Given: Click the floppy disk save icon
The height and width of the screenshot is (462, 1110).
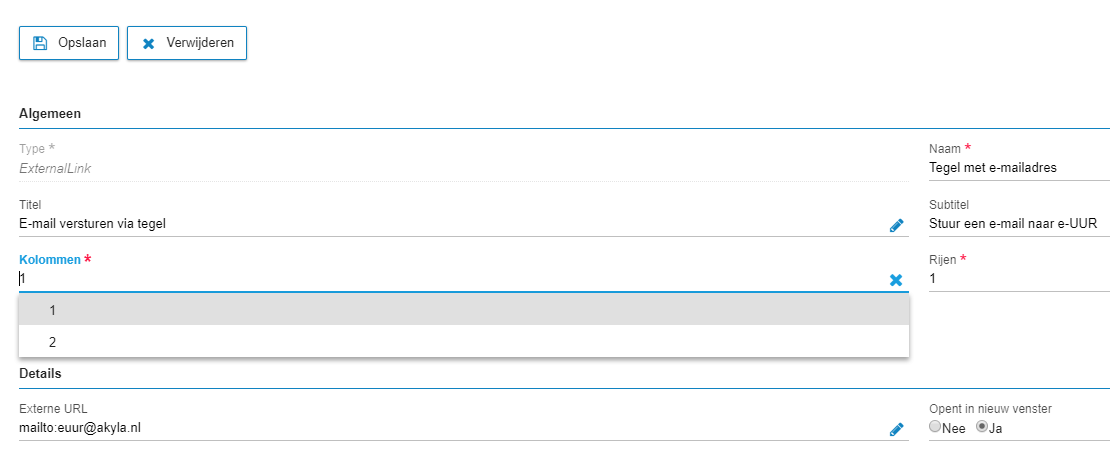Looking at the screenshot, I should click(x=40, y=43).
